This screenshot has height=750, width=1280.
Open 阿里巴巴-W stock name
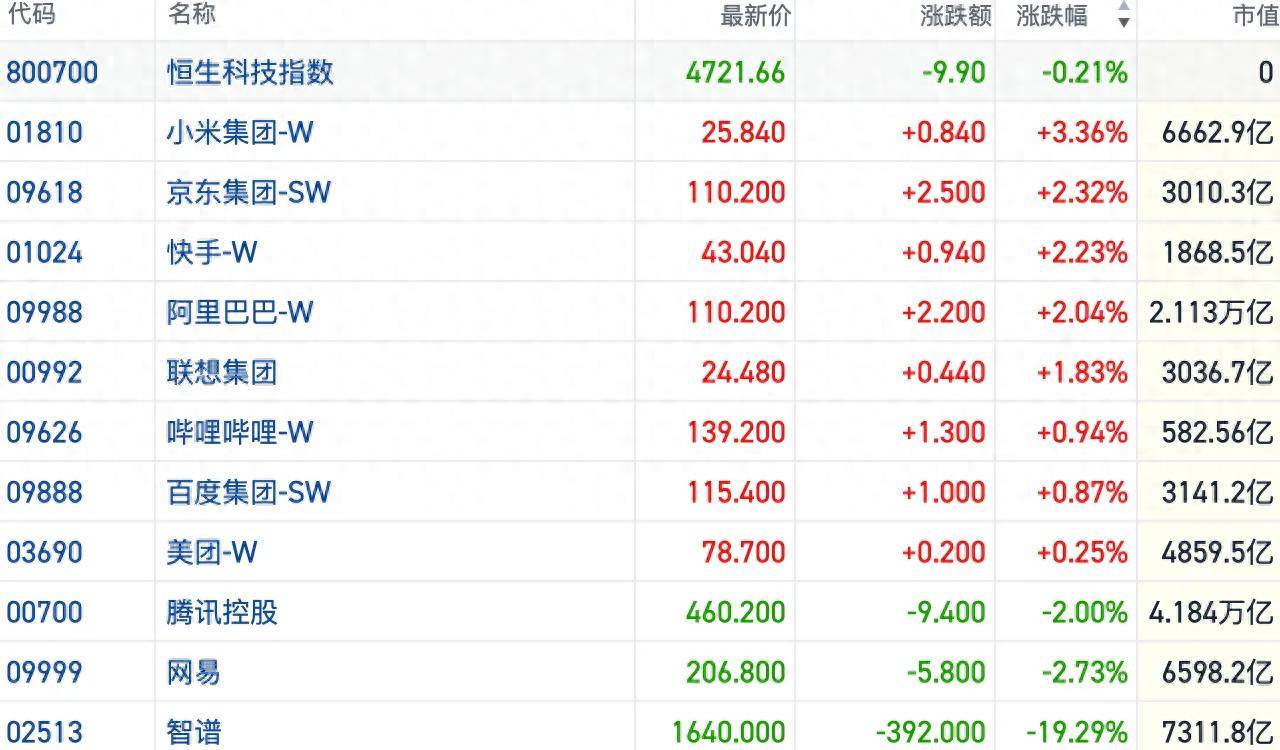tap(240, 312)
